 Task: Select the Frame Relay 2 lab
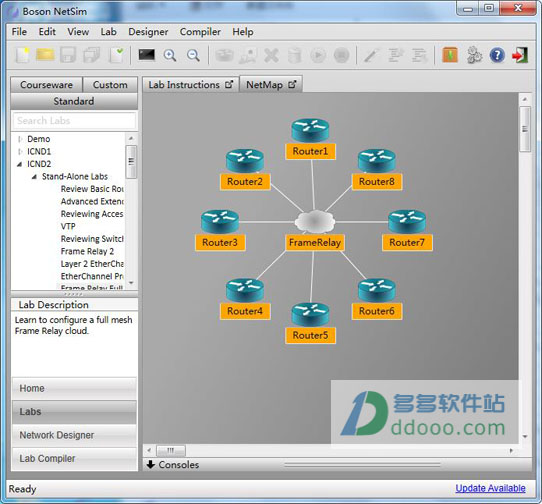[87, 251]
